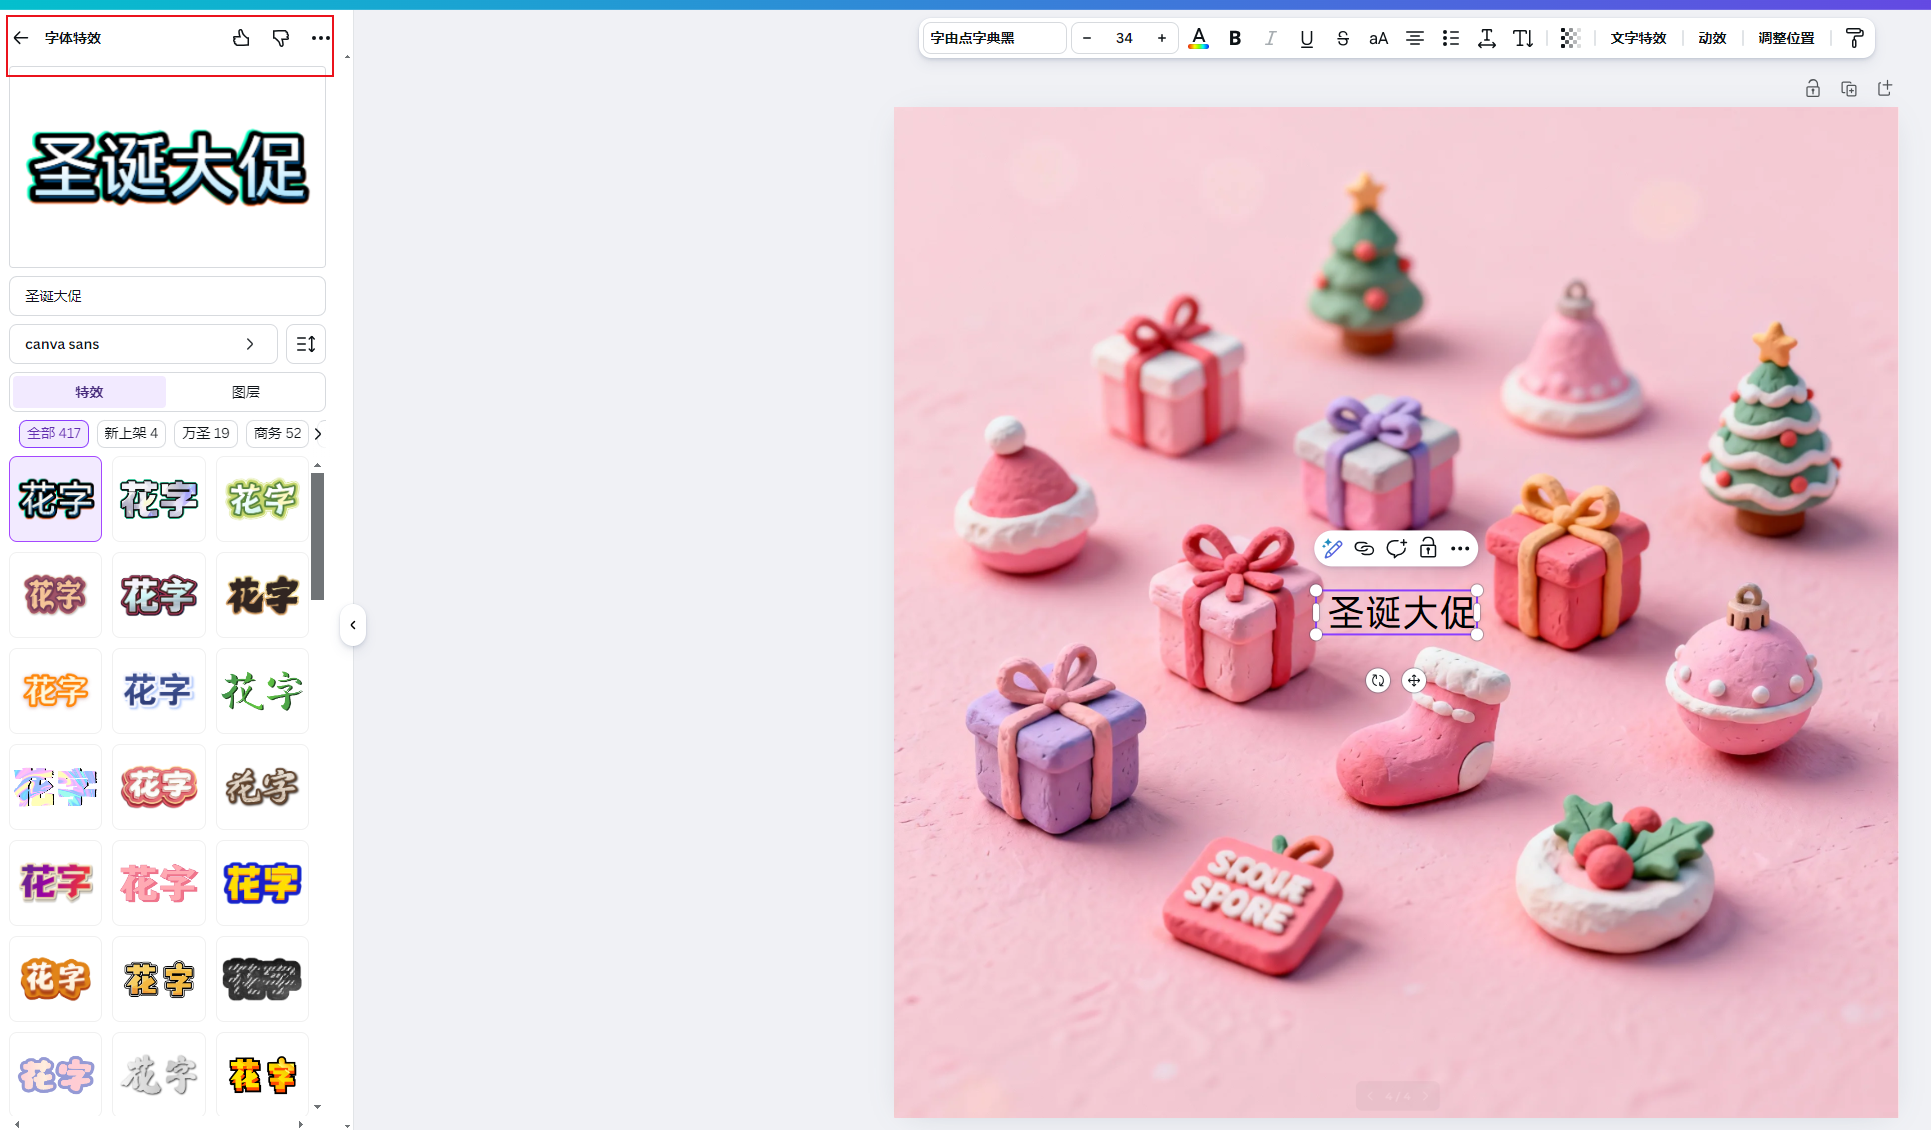The image size is (1931, 1130).
Task: Click the line spacing icon beside the font selector
Action: click(306, 344)
